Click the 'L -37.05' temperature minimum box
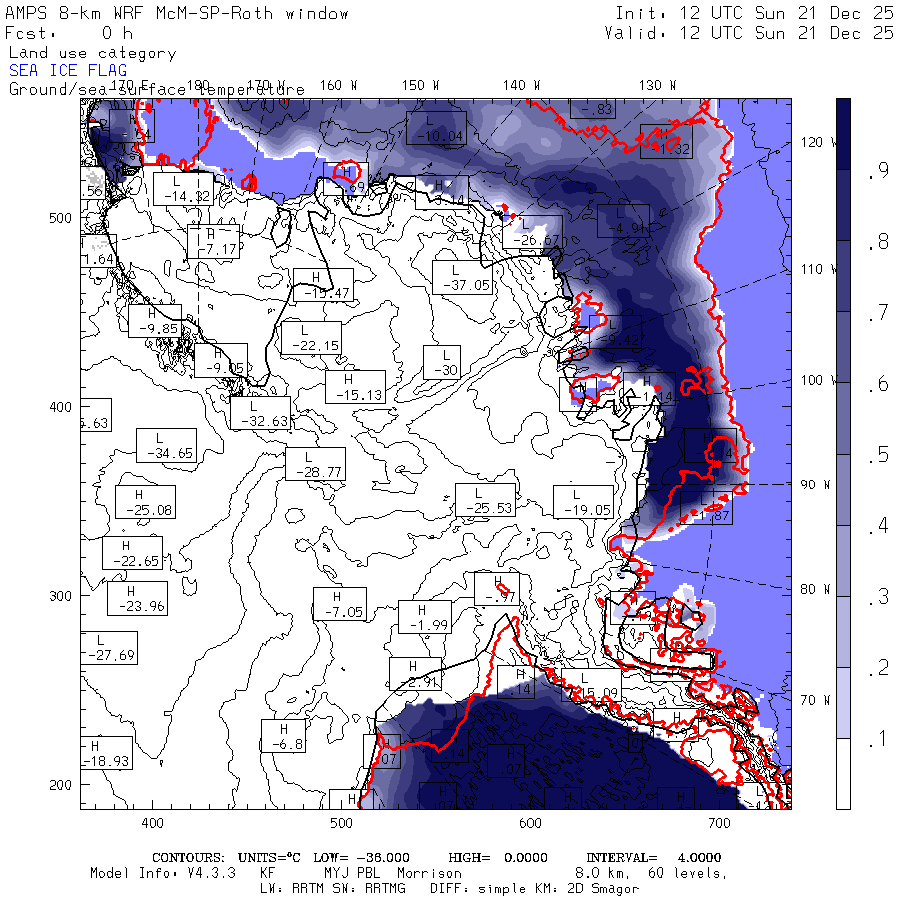Image resolution: width=900 pixels, height=900 pixels. (x=463, y=277)
